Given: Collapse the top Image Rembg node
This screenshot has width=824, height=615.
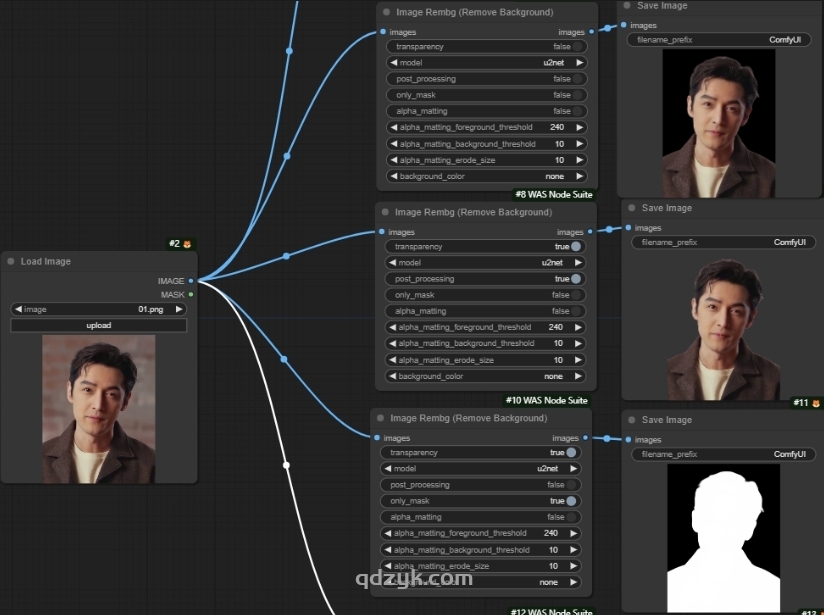Looking at the screenshot, I should point(385,12).
